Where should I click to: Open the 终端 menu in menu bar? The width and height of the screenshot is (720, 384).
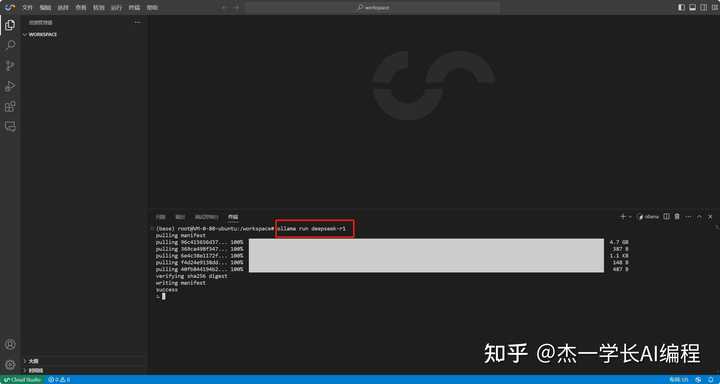tap(134, 8)
